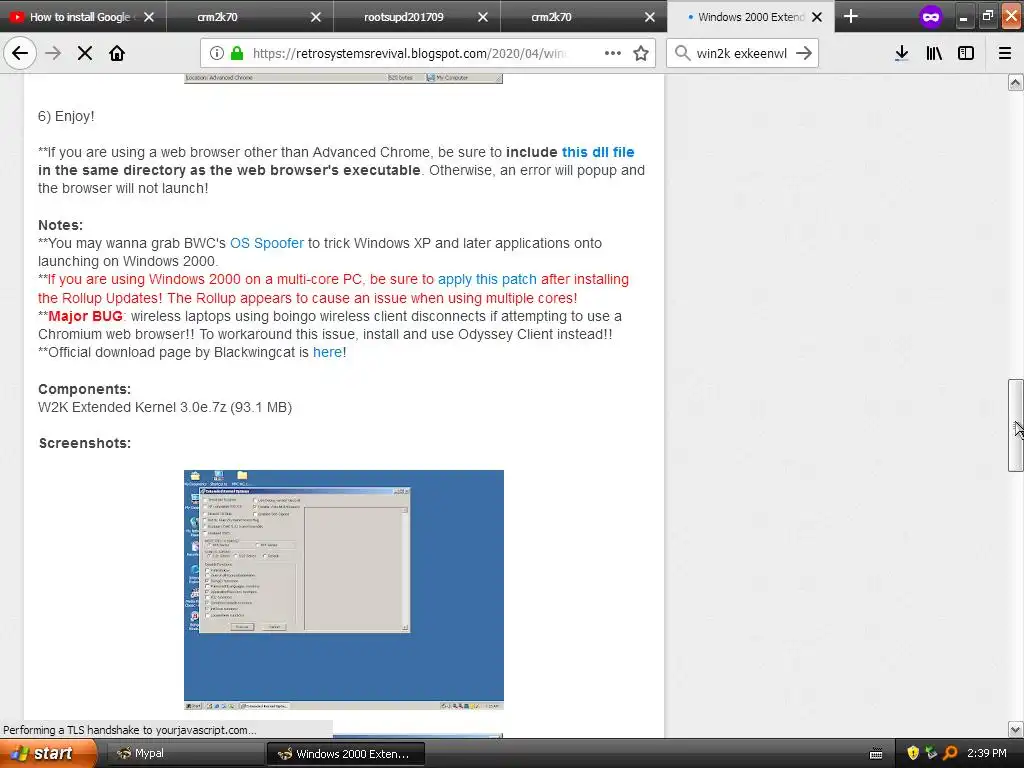Click the '6) Enjoy!' text
The width and height of the screenshot is (1024, 768).
click(66, 116)
